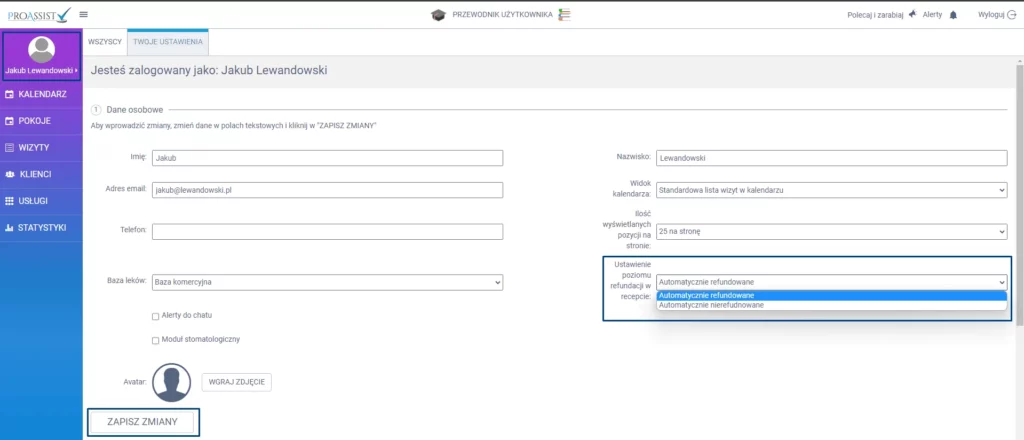Image resolution: width=1024 pixels, height=440 pixels.
Task: Click the Polecaj i zarabiaj icon
Action: click(x=913, y=15)
